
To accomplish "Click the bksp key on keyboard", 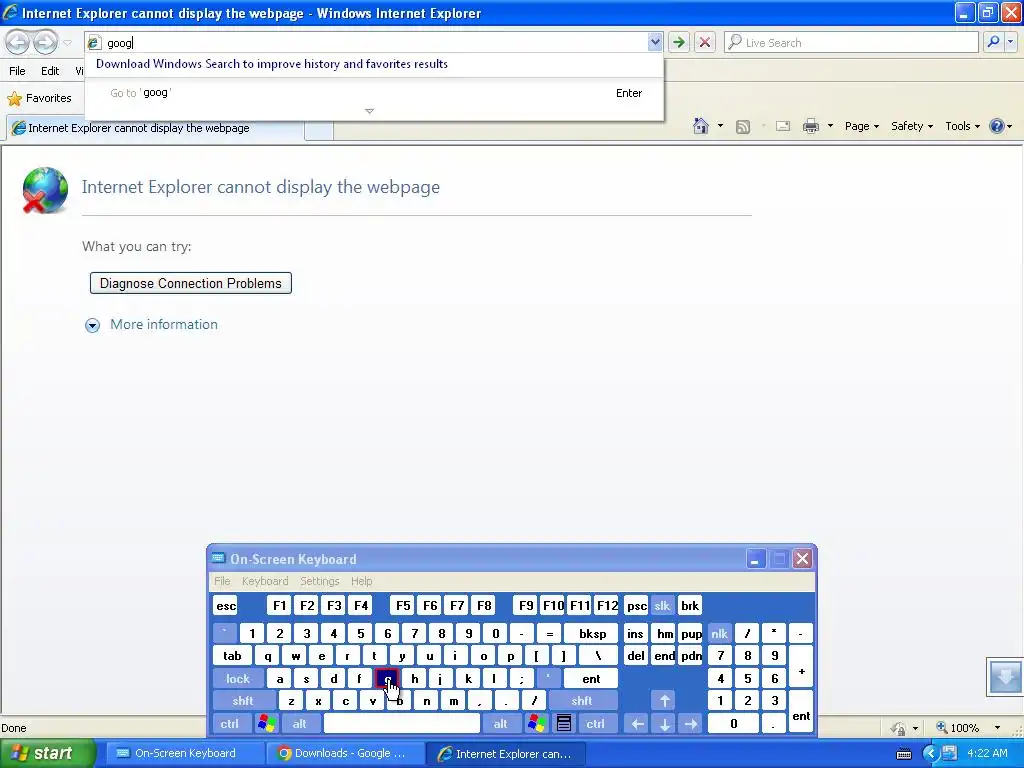I will (x=592, y=633).
